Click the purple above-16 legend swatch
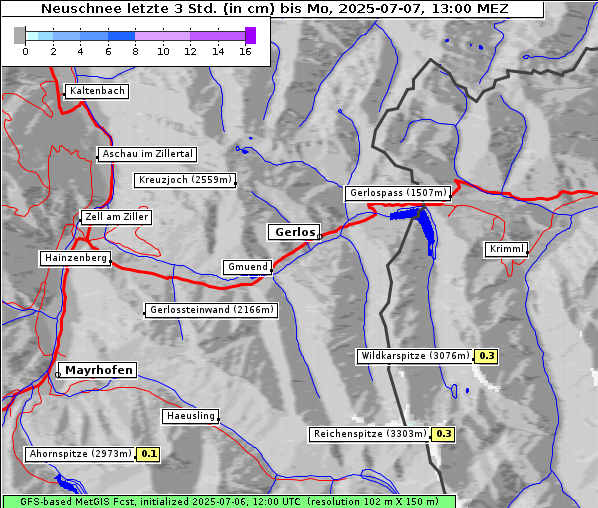598x508 pixels. pos(251,35)
